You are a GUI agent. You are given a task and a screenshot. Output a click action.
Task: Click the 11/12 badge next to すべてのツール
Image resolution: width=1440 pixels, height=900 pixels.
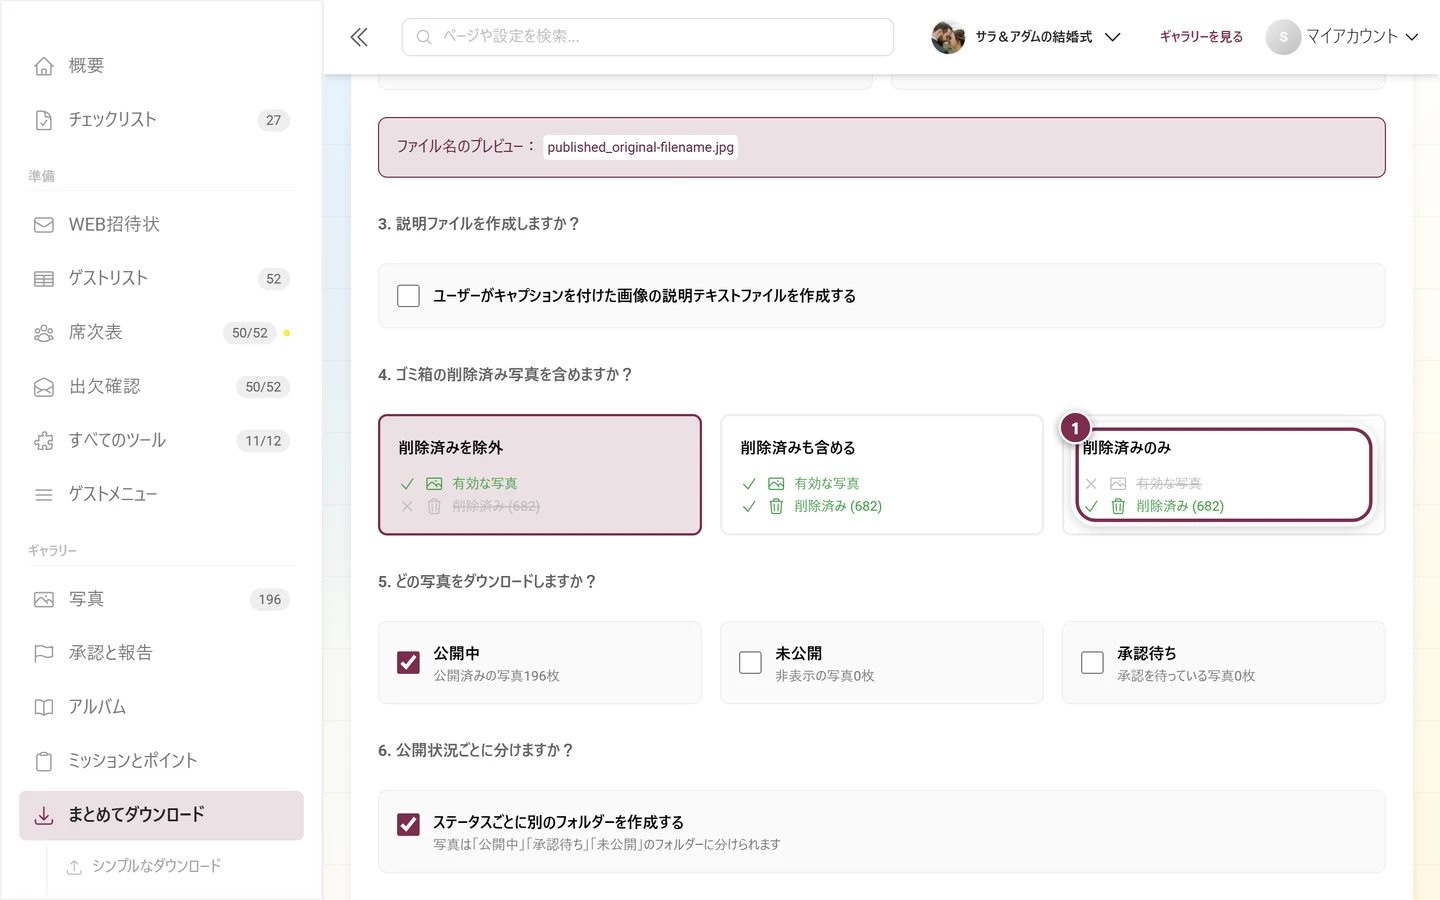click(263, 441)
